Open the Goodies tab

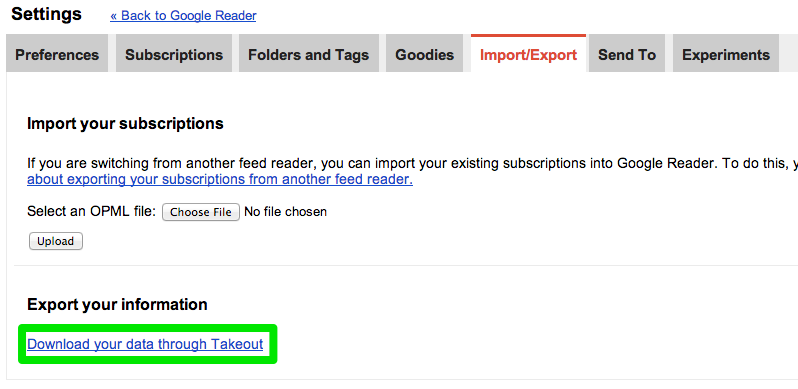point(424,54)
